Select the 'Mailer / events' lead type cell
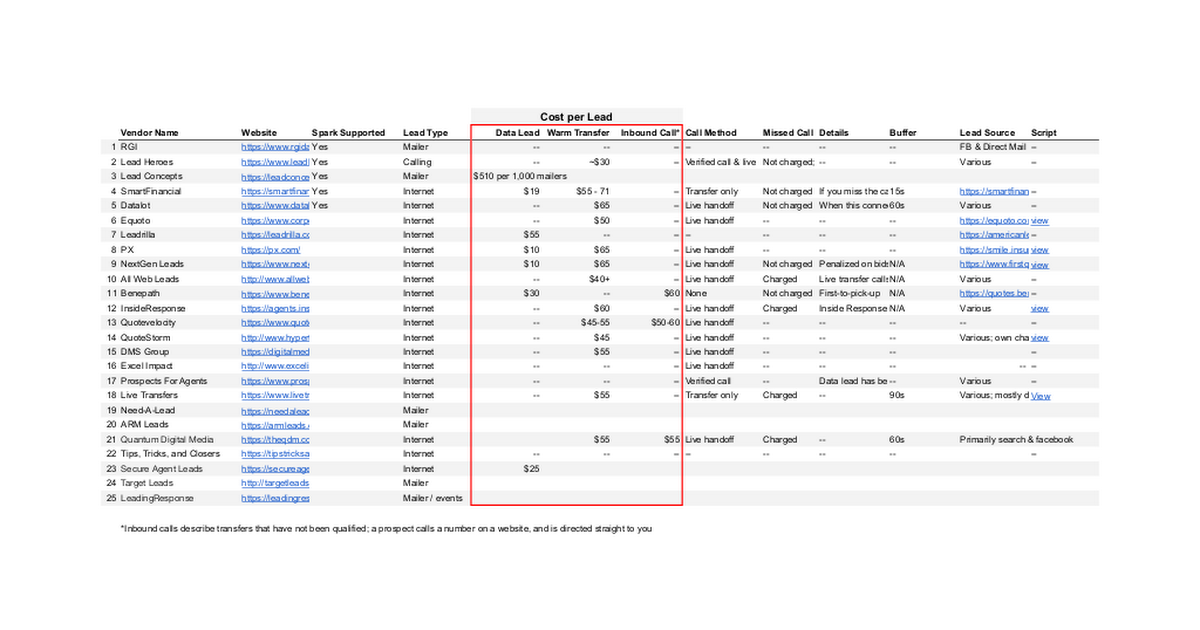This screenshot has width=1200, height=630. click(433, 498)
